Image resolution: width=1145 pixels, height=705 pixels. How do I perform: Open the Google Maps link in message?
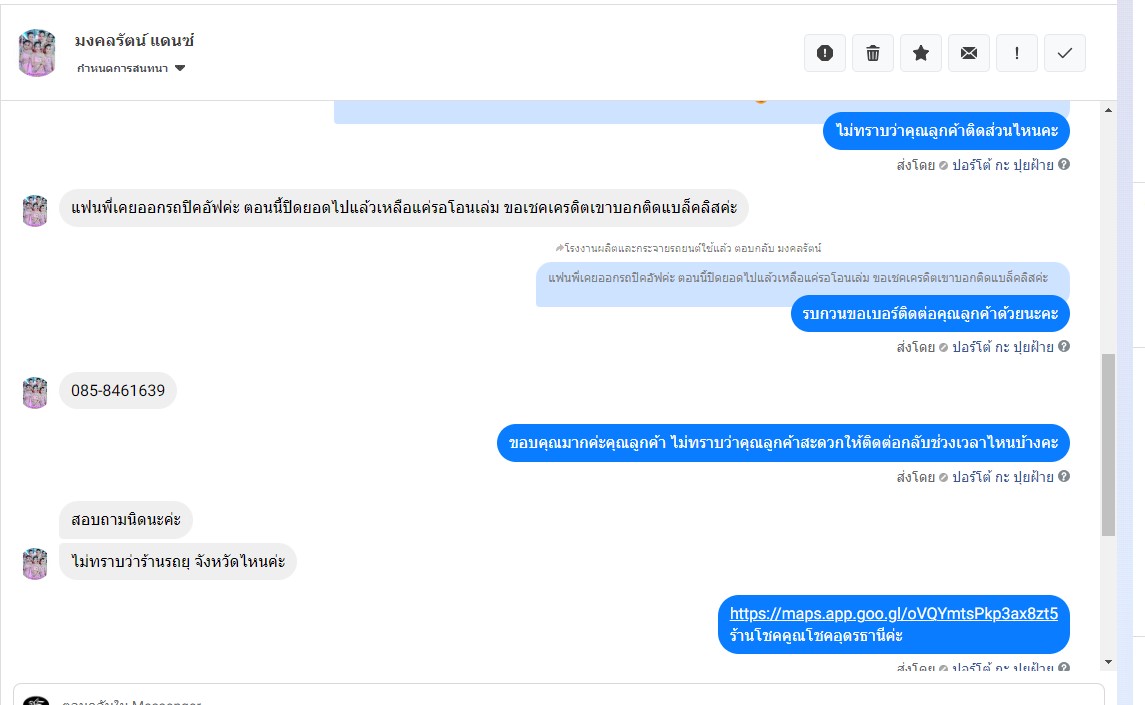pos(894,614)
